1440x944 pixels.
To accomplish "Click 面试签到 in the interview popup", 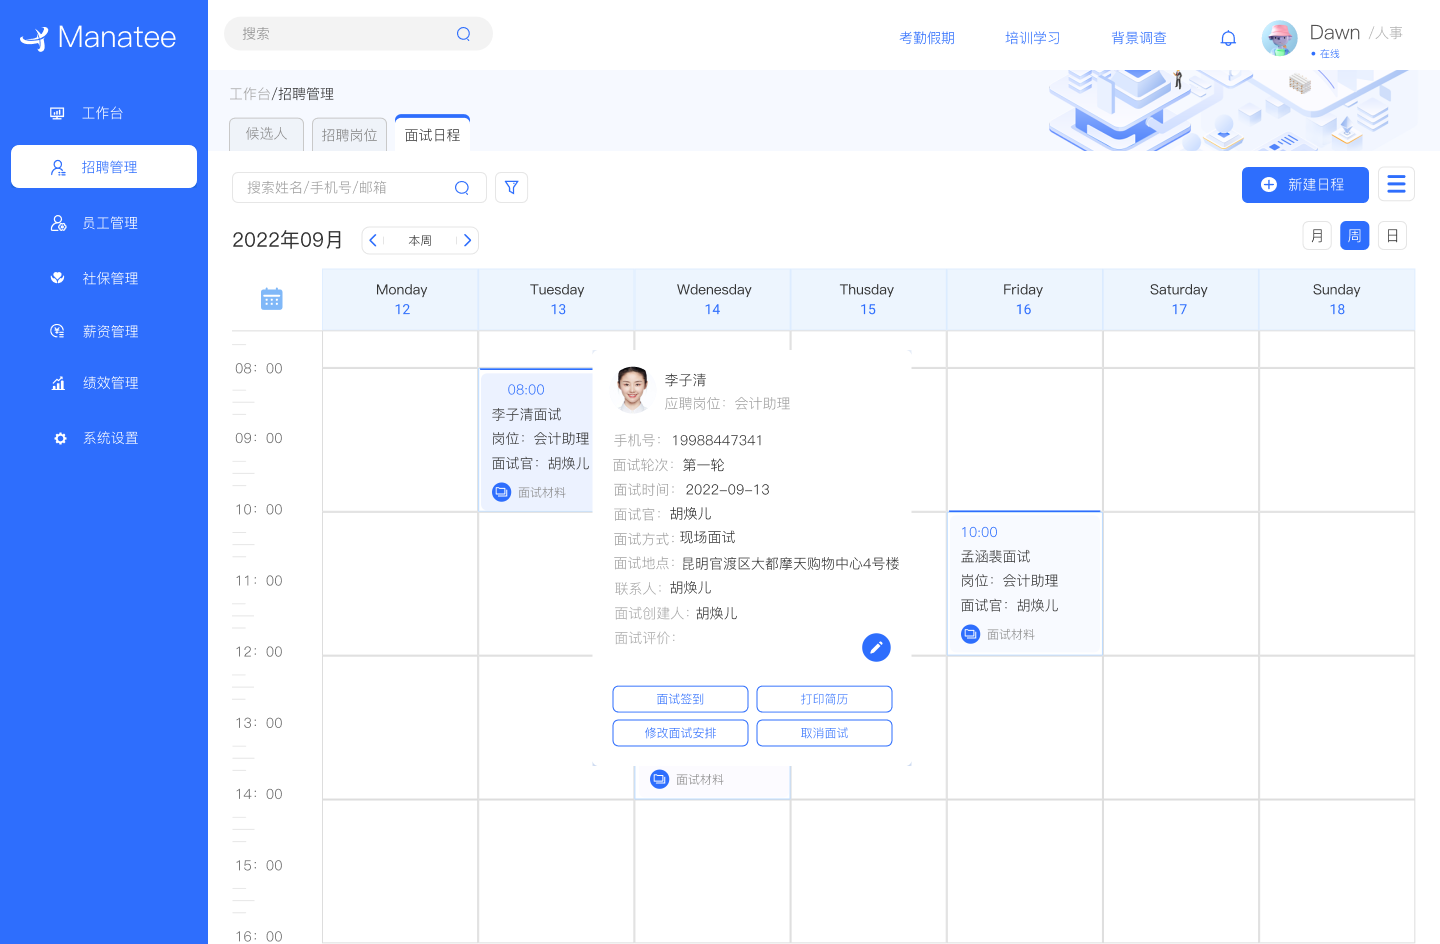I will coord(680,699).
